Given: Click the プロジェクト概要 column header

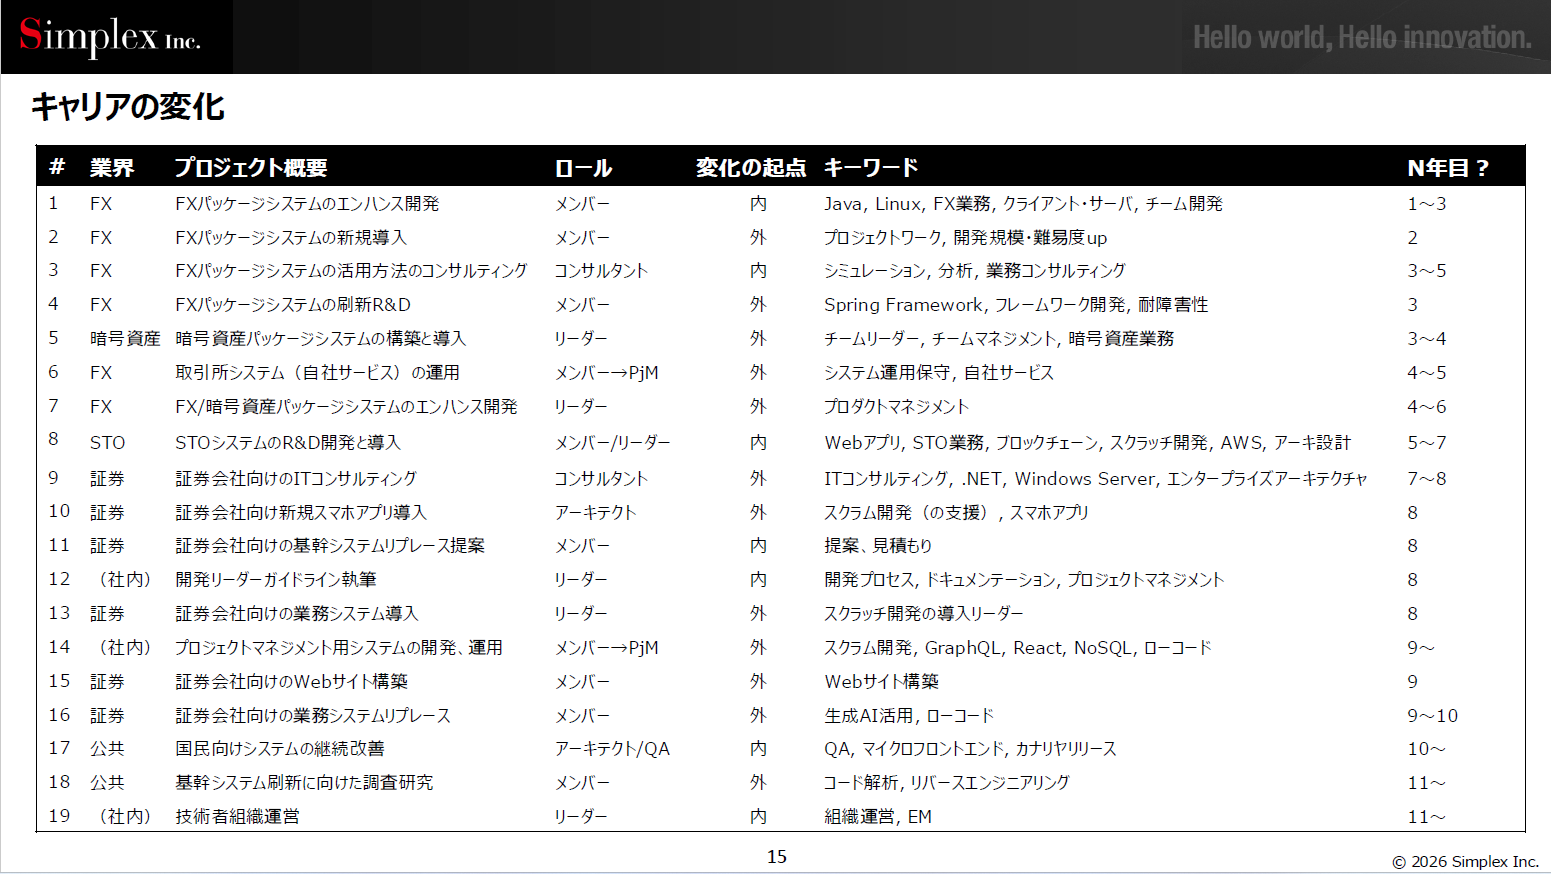Looking at the screenshot, I should [x=251, y=168].
